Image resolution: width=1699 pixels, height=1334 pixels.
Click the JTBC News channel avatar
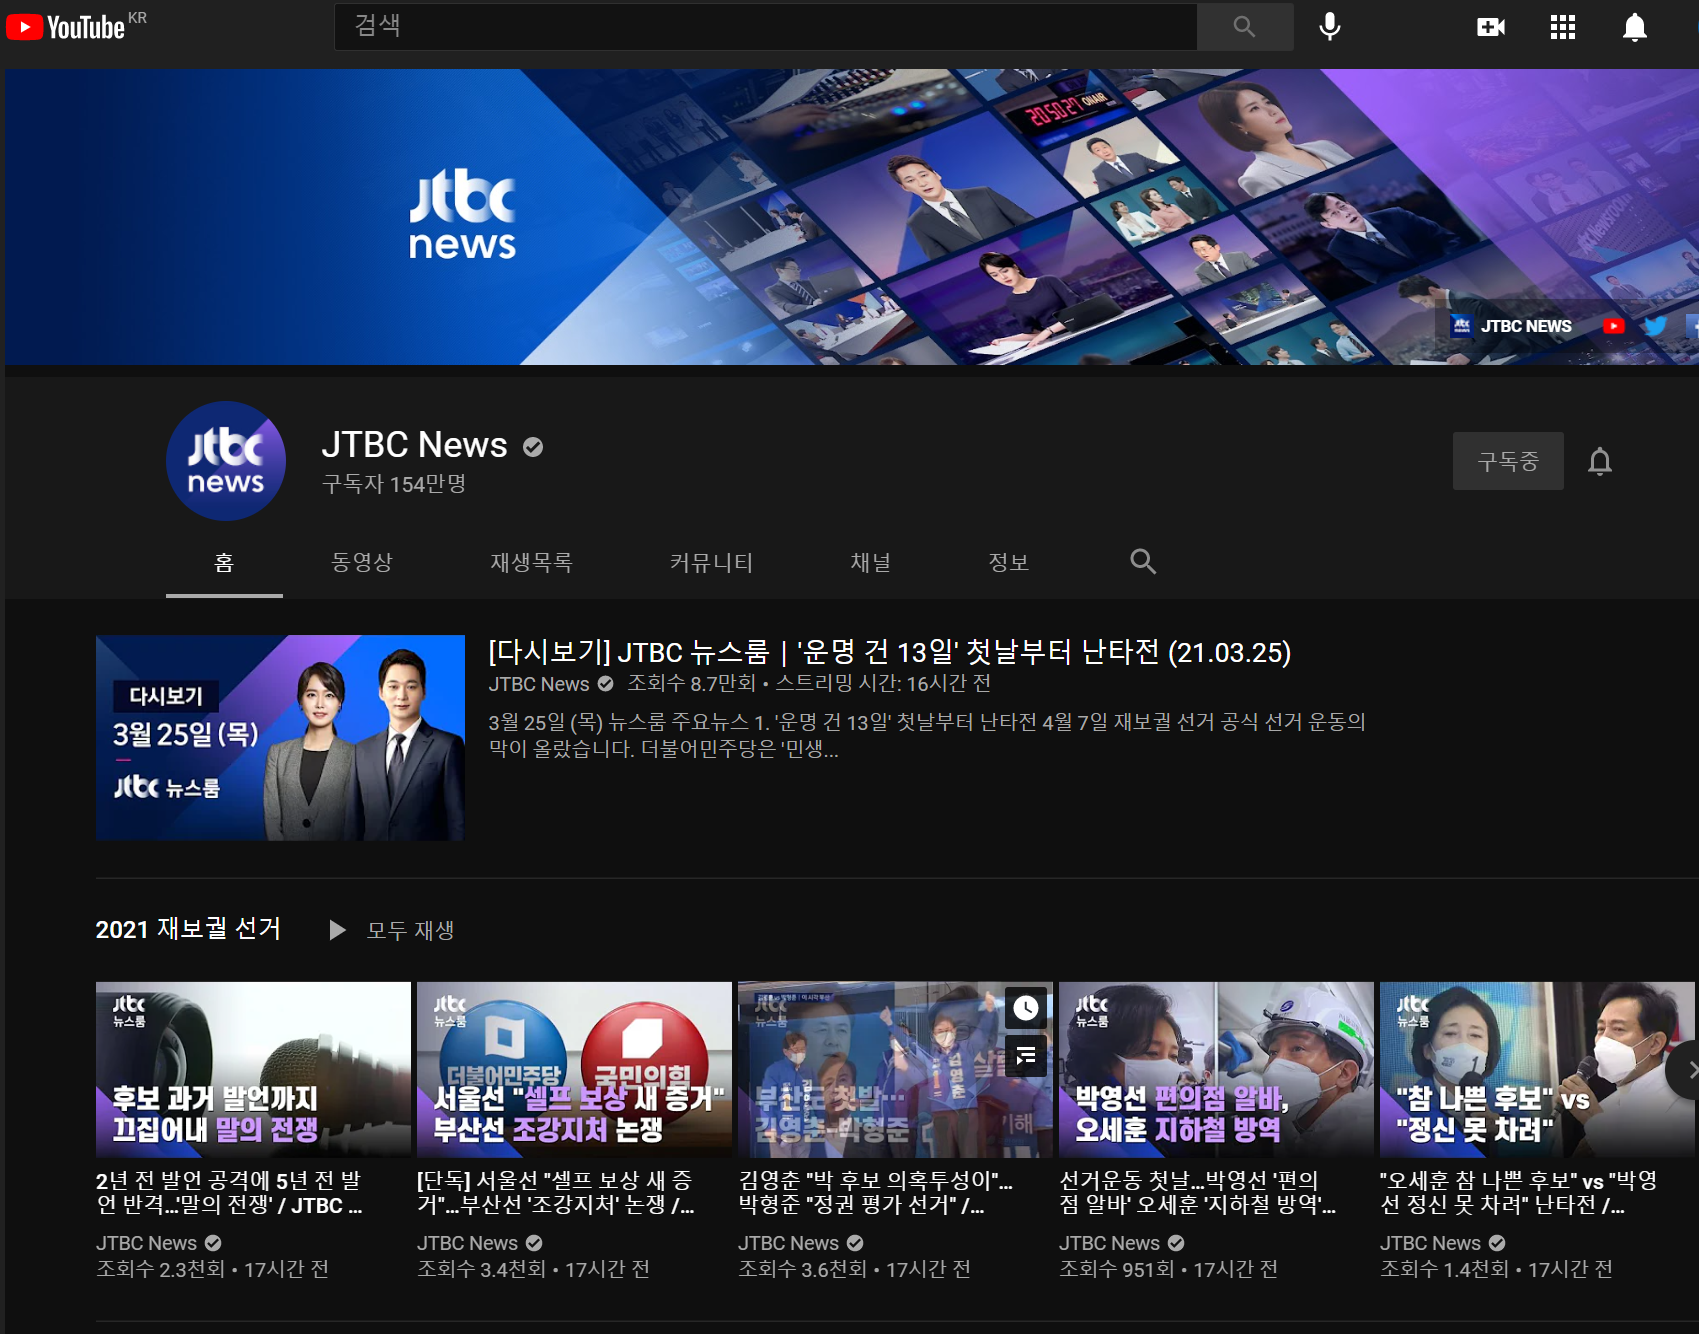226,461
